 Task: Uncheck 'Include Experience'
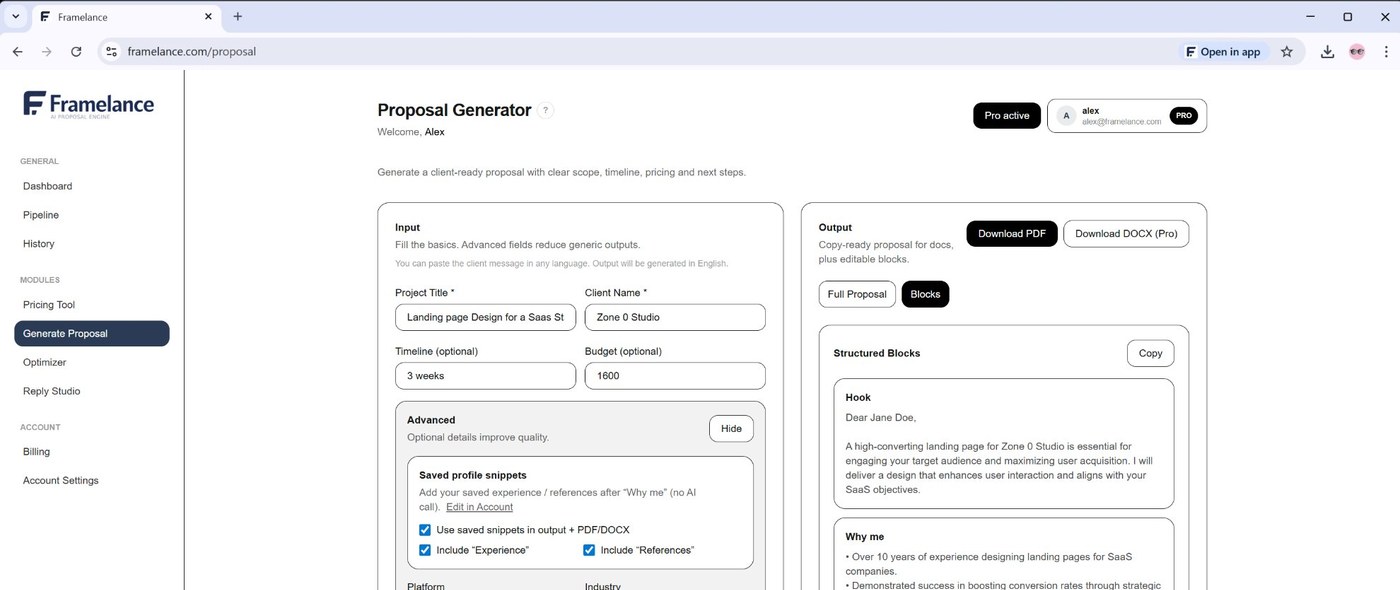425,550
